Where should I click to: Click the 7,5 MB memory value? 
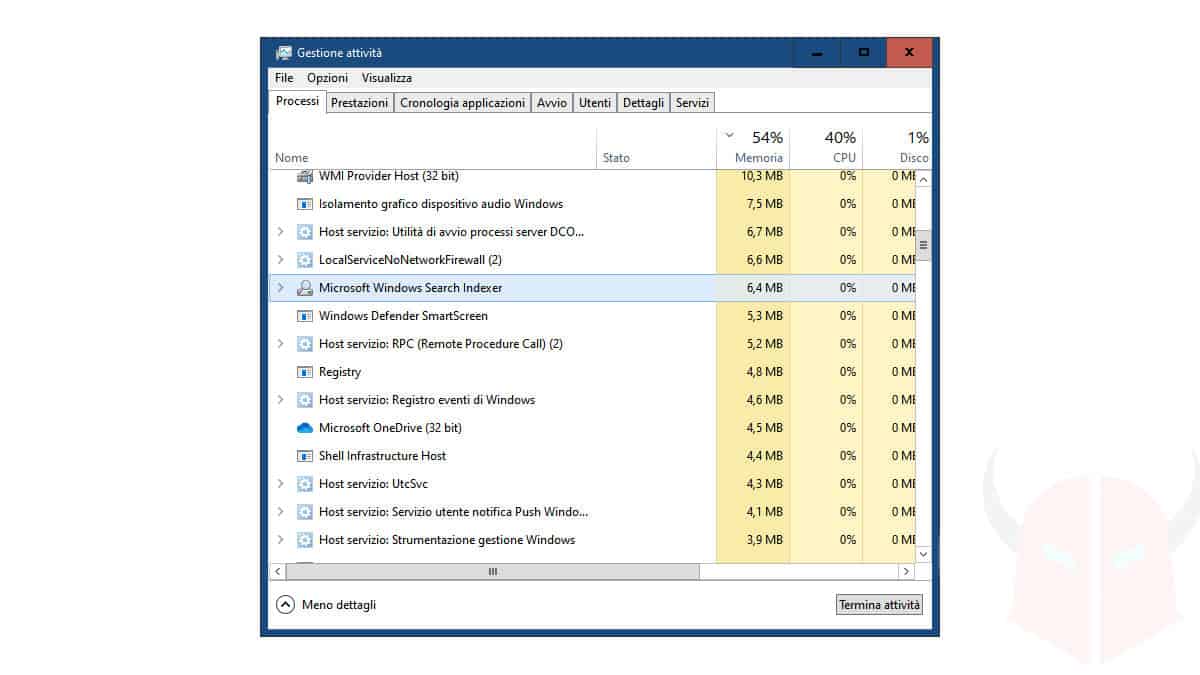[765, 204]
